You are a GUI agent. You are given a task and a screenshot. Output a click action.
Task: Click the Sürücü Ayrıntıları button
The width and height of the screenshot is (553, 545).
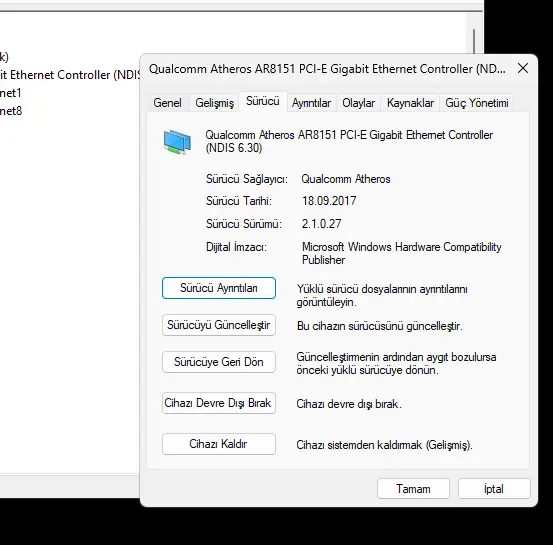point(219,288)
